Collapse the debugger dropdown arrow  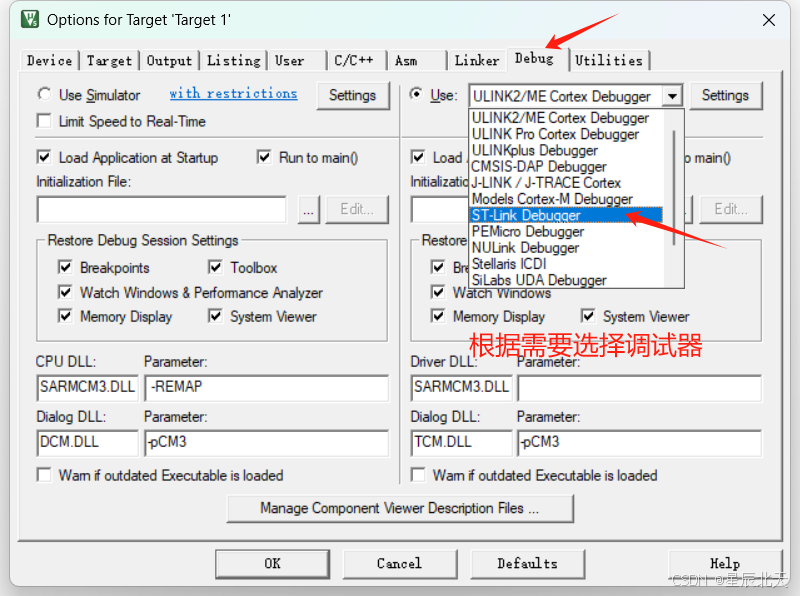pos(672,96)
